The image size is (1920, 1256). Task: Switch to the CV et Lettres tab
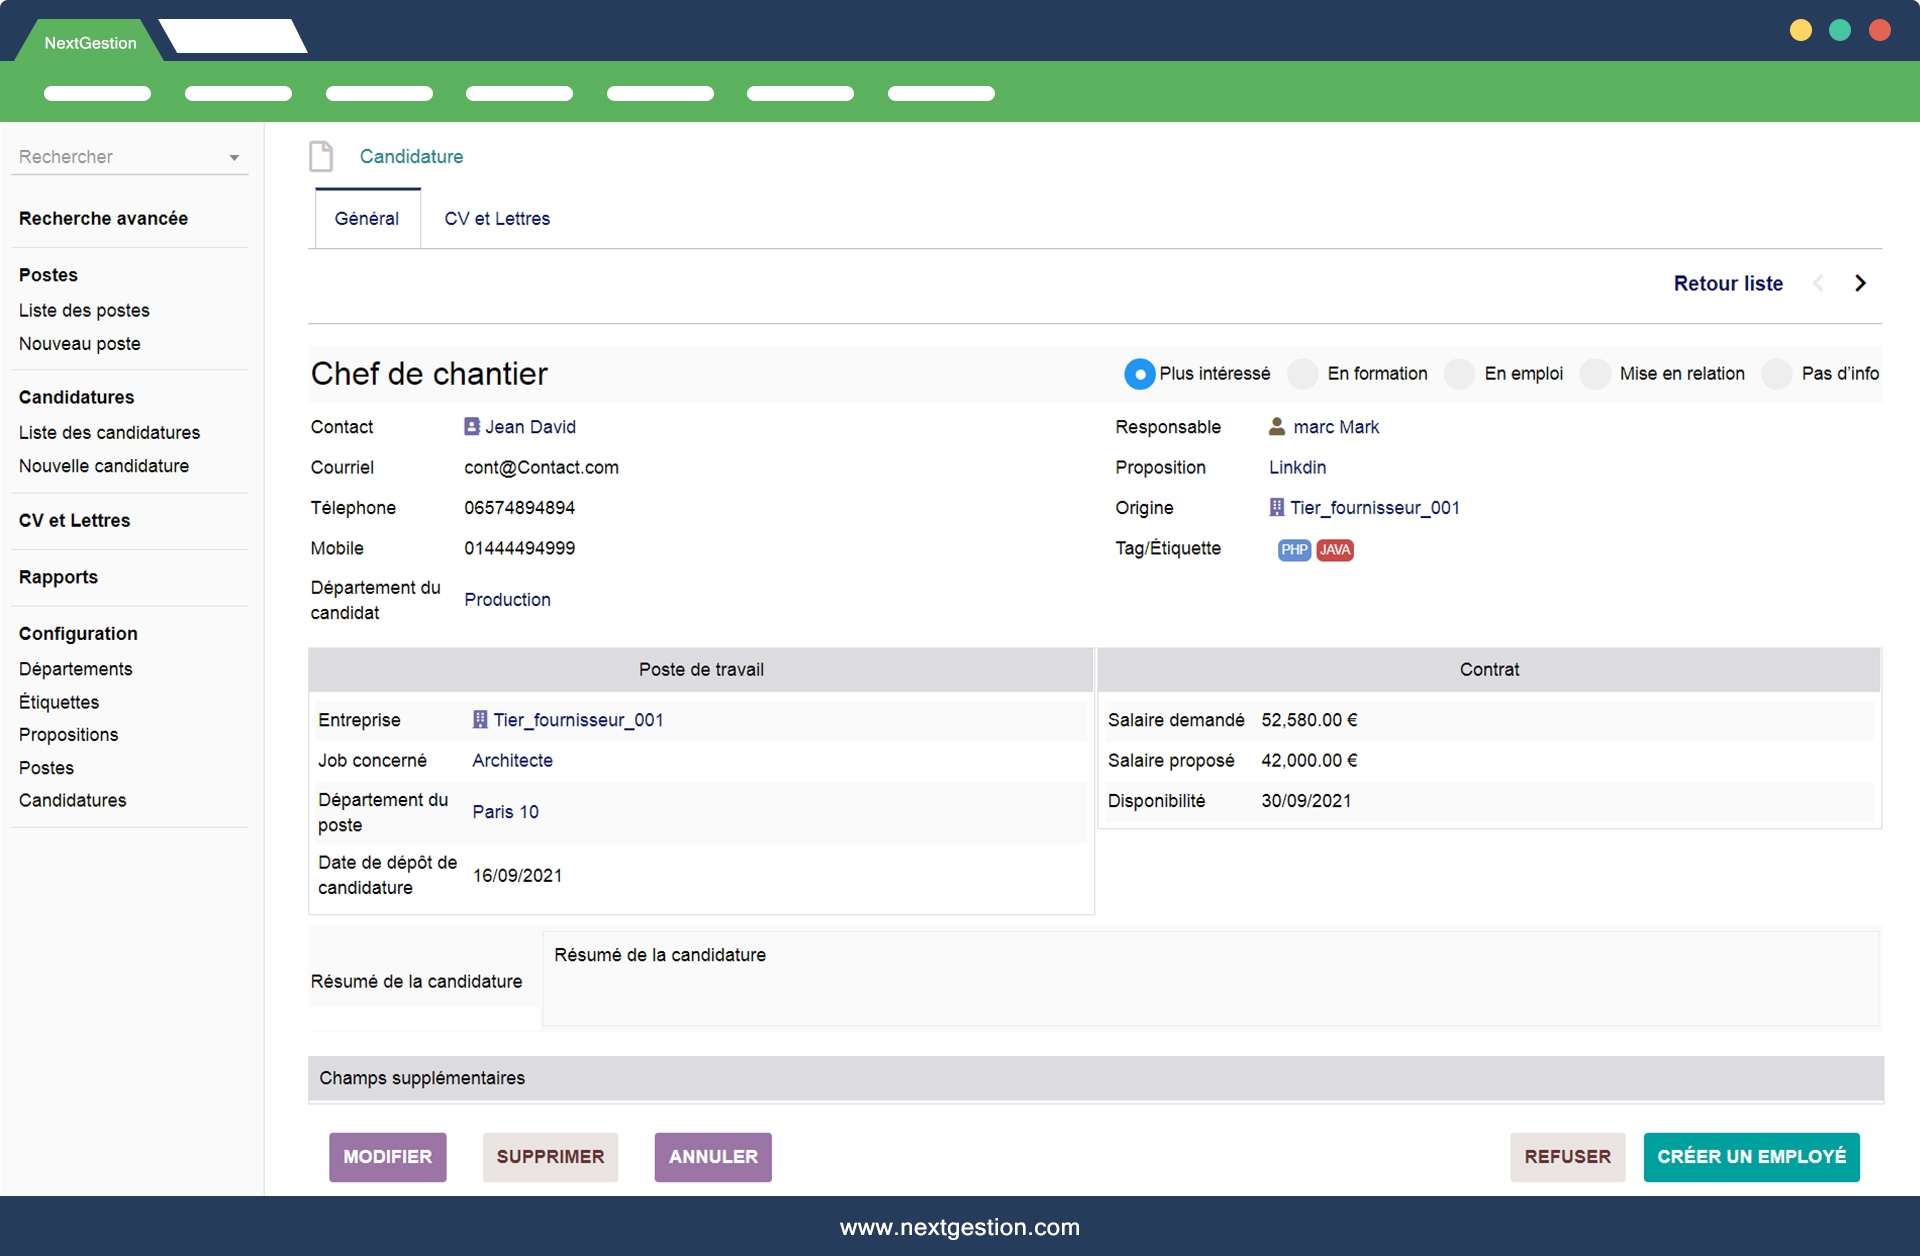497,219
